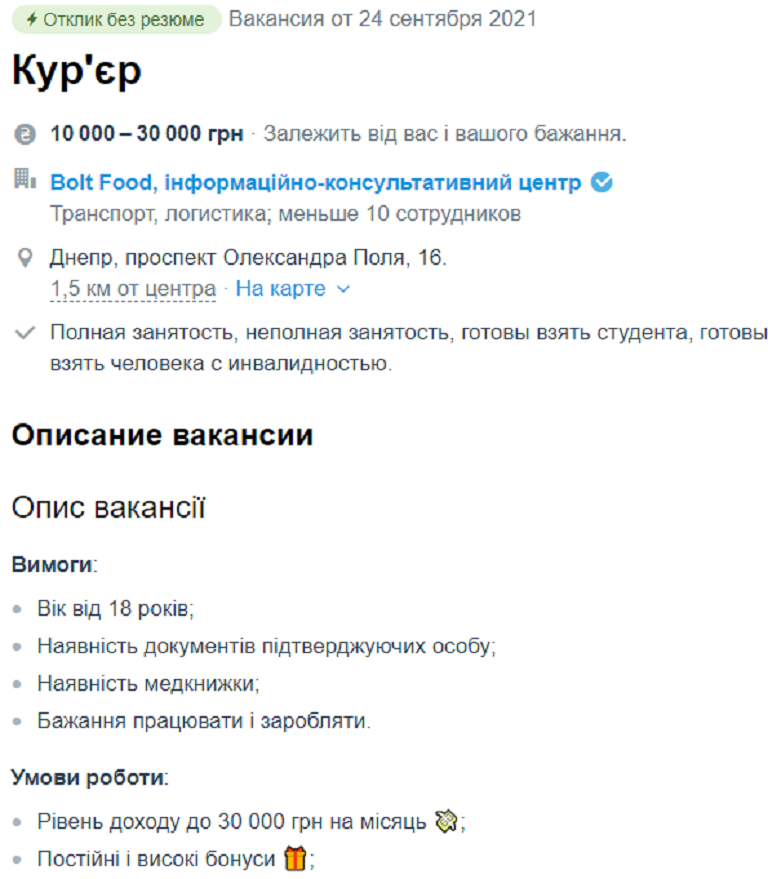Click the Отклик без резюме badge
The width and height of the screenshot is (768, 879).
pyautogui.click(x=102, y=19)
